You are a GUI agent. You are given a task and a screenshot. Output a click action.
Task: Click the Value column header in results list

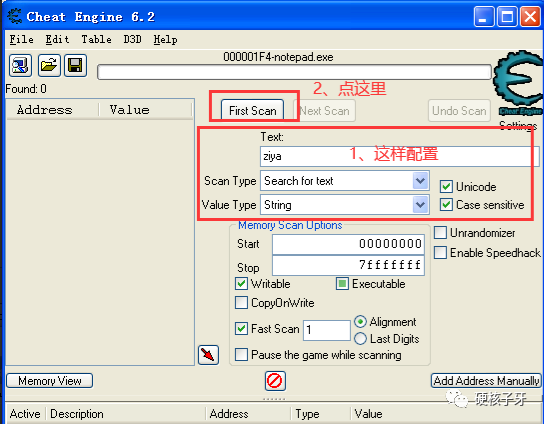coord(146,110)
